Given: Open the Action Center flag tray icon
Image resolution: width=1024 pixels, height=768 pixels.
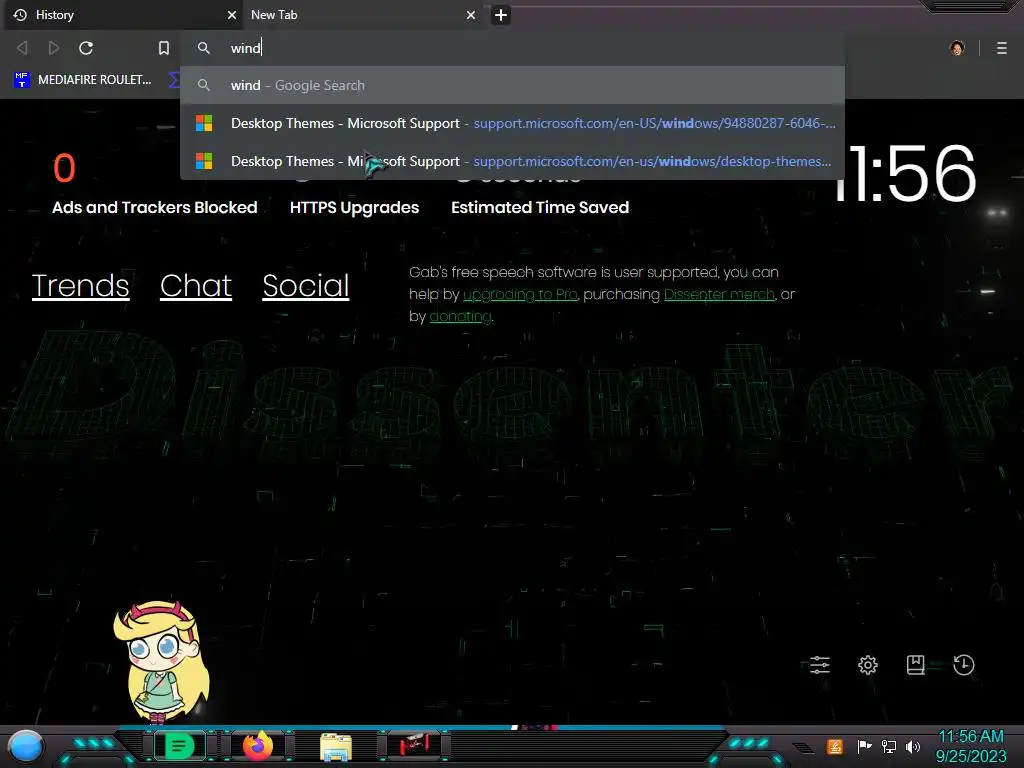Looking at the screenshot, I should tap(864, 746).
